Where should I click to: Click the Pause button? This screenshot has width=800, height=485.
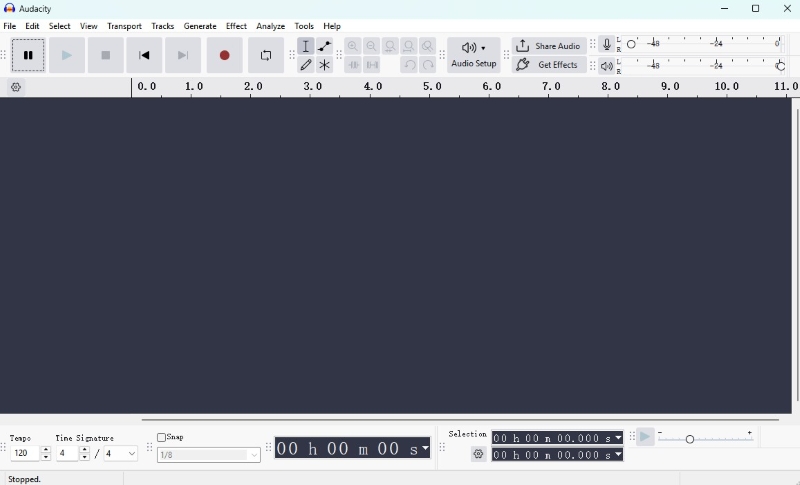pos(28,55)
